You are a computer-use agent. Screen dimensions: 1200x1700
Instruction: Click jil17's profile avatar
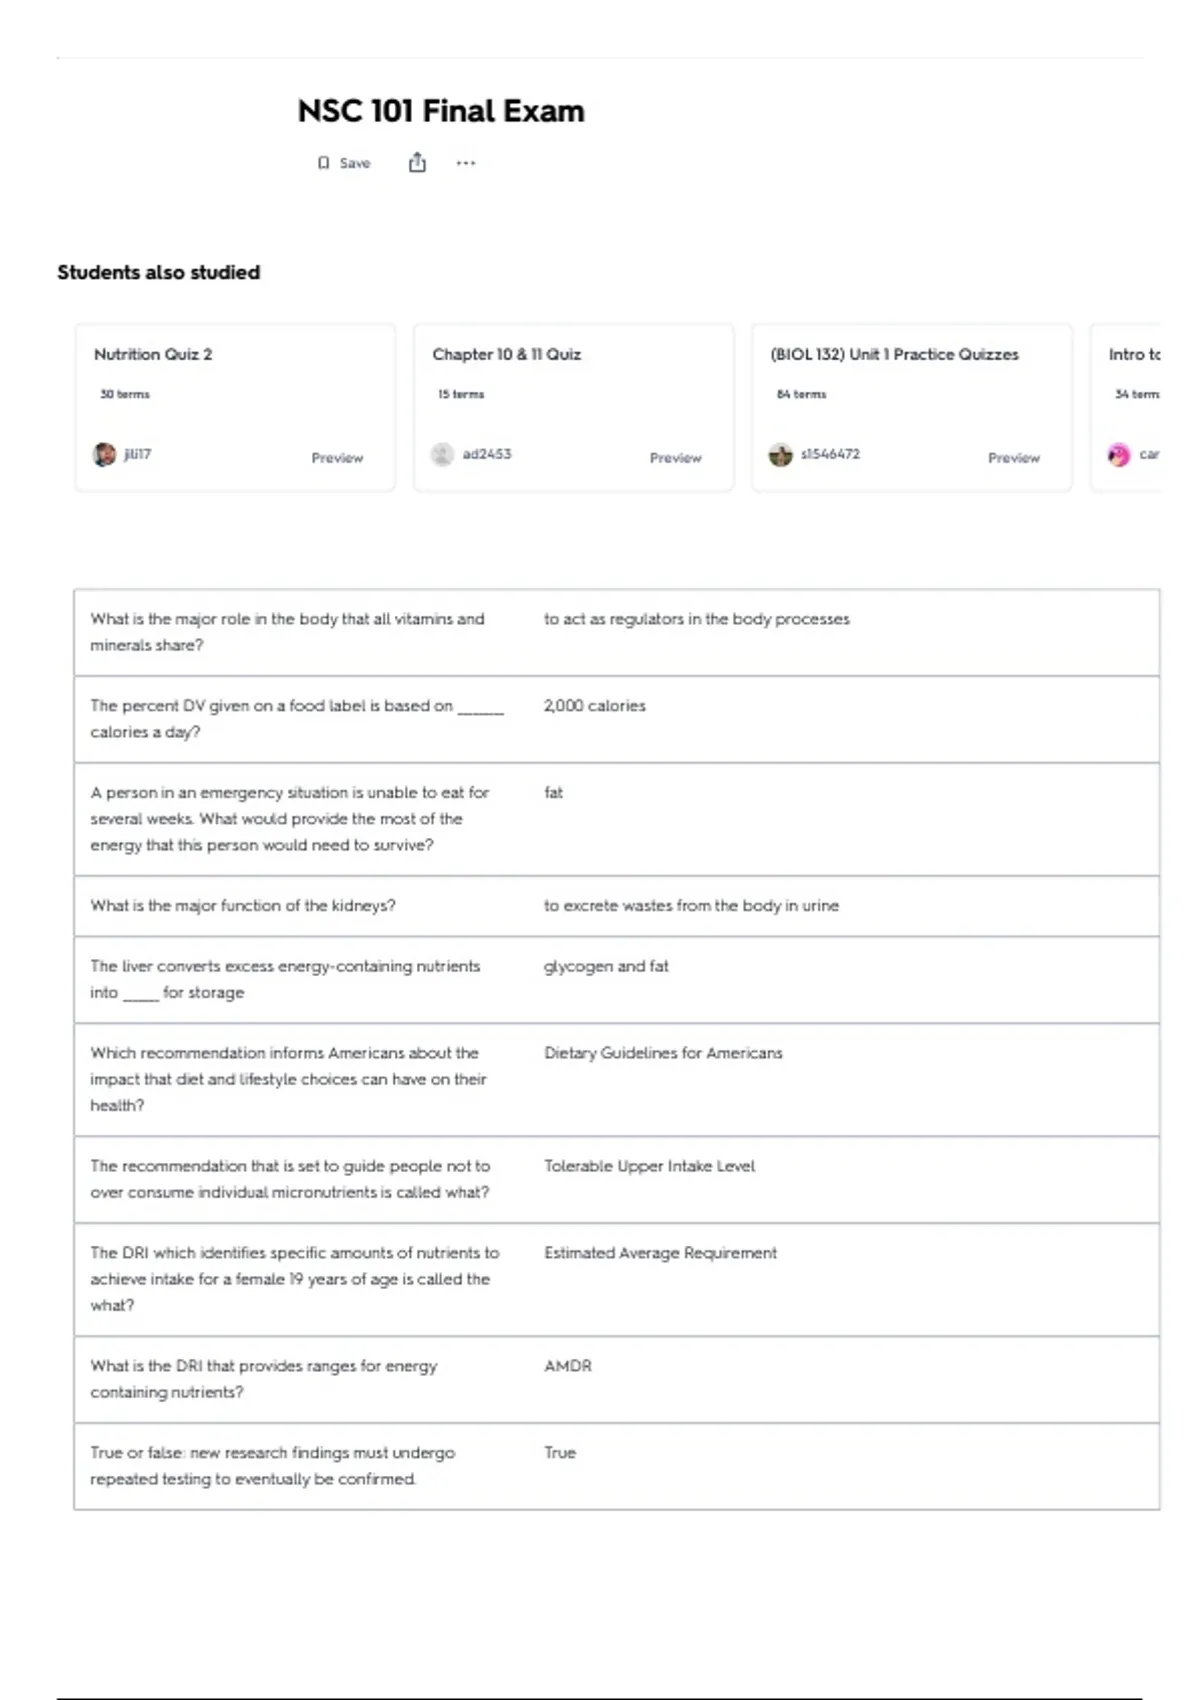coord(105,455)
